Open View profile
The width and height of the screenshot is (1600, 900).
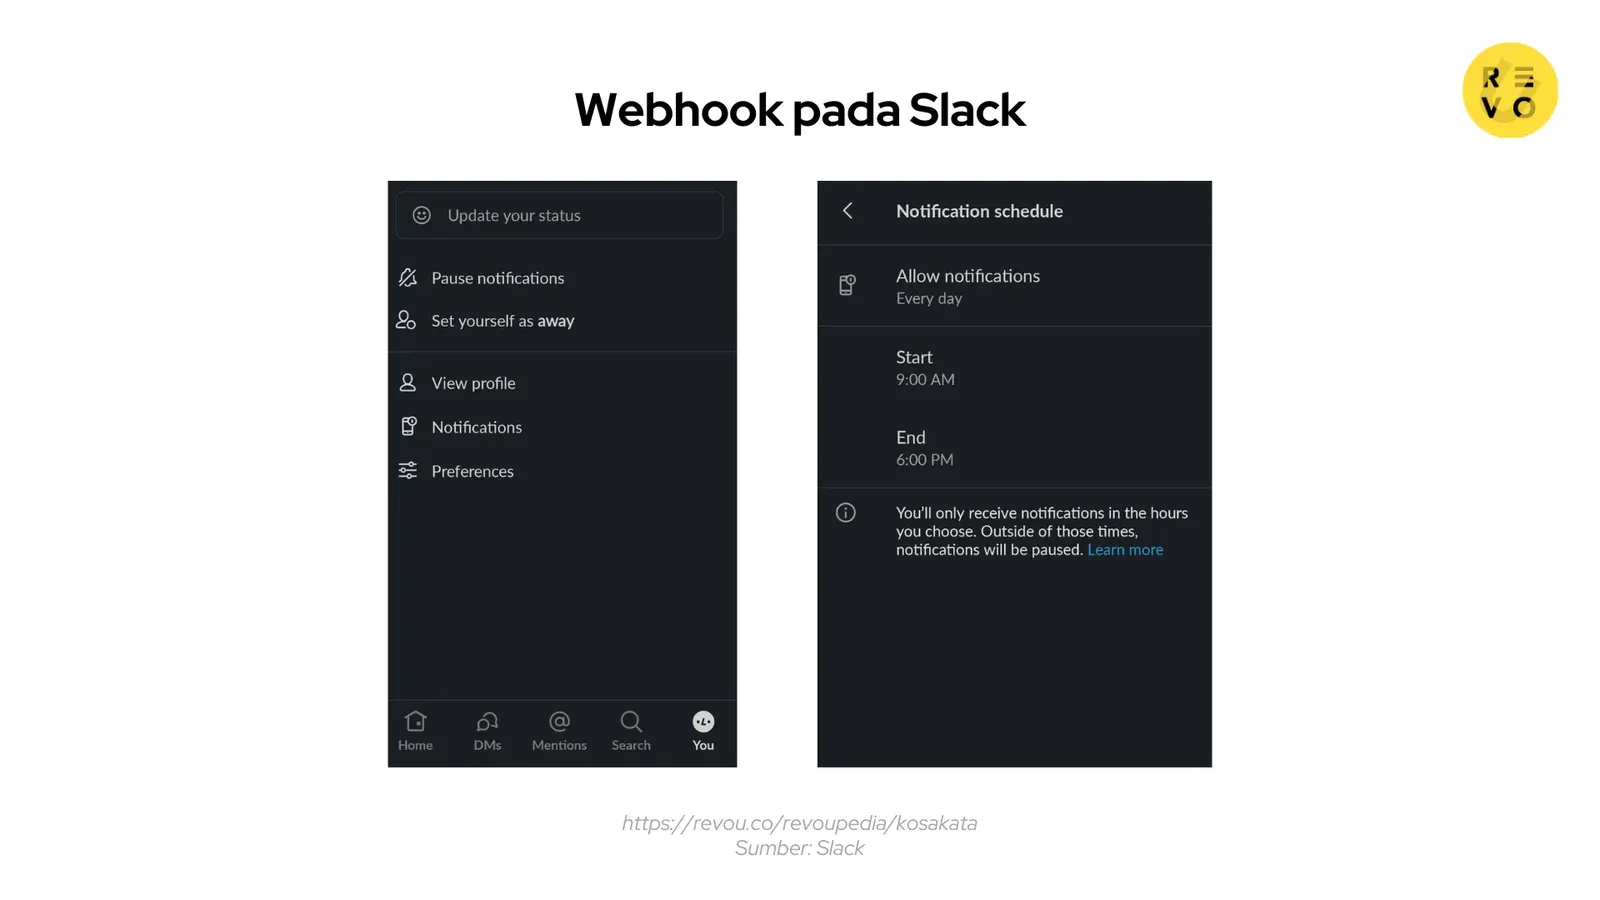pos(473,382)
